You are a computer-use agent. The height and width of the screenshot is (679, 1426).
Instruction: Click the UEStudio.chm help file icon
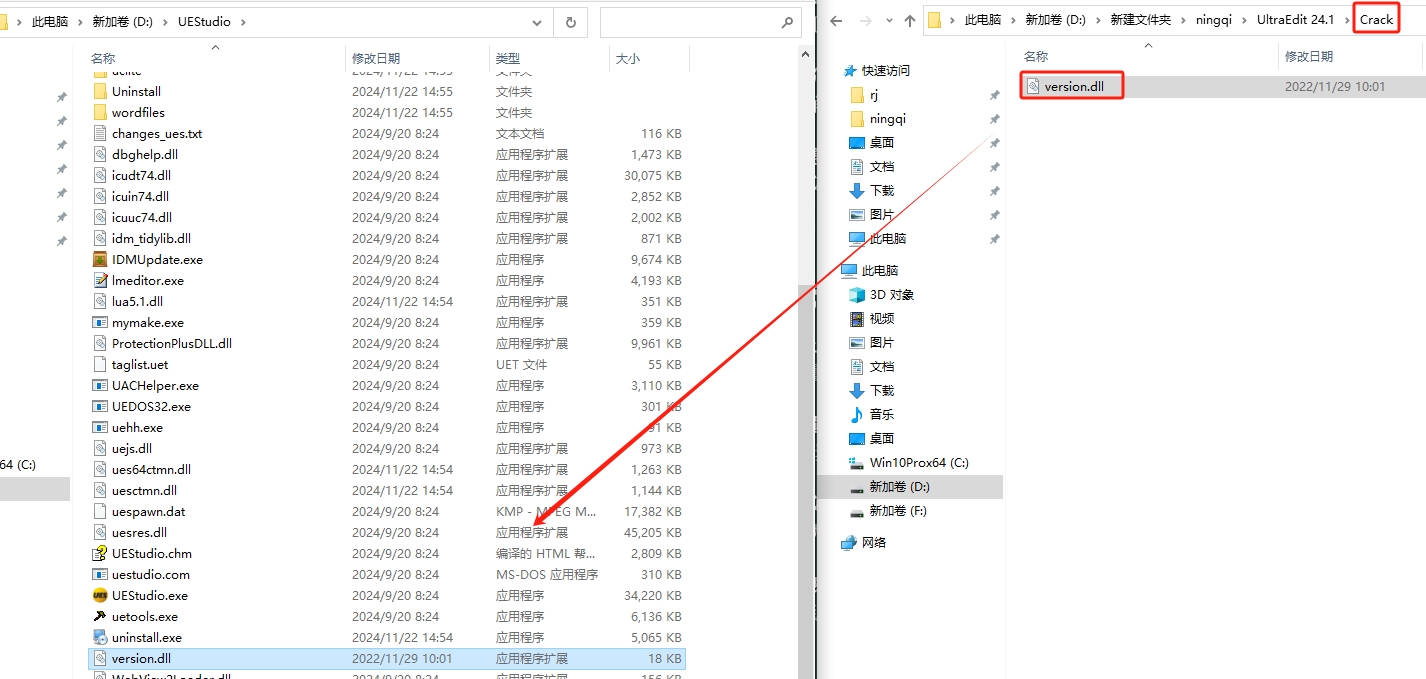(x=99, y=553)
